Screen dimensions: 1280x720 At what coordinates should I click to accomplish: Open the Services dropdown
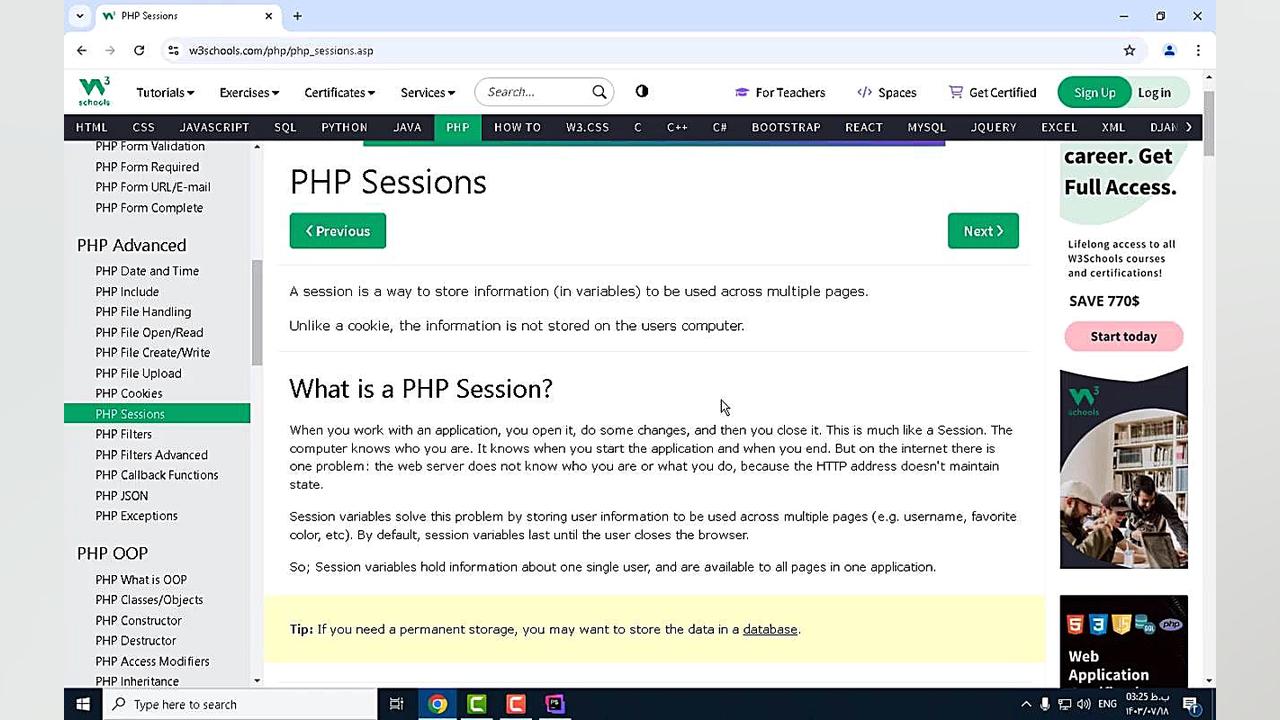pos(427,92)
